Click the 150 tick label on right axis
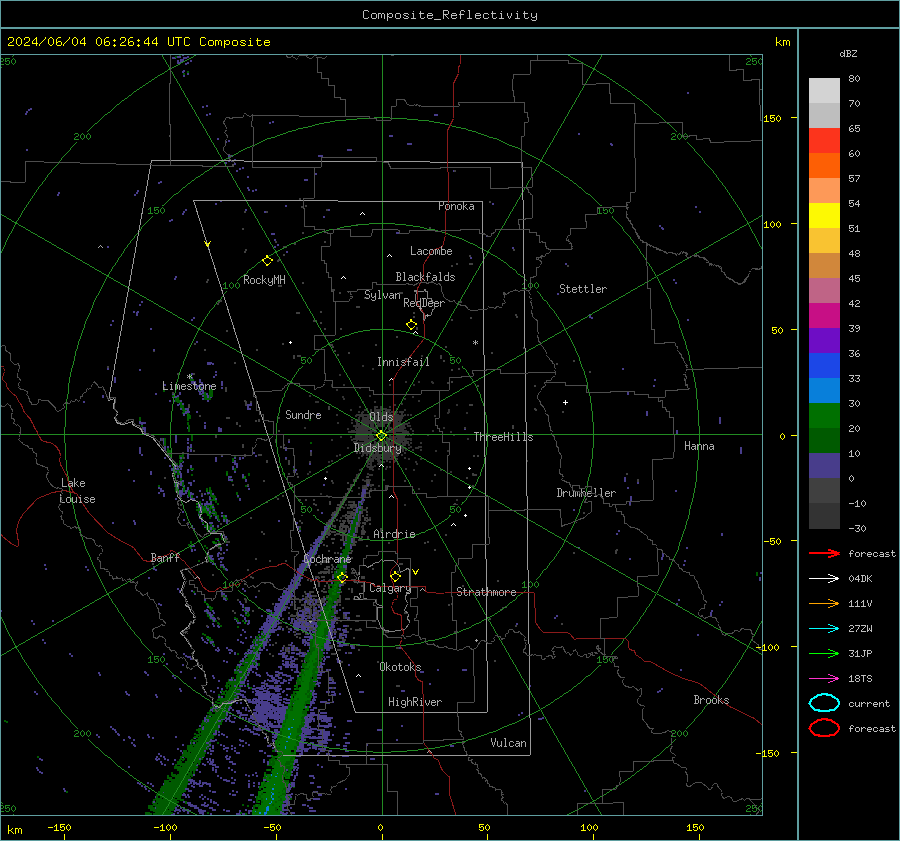 click(773, 118)
